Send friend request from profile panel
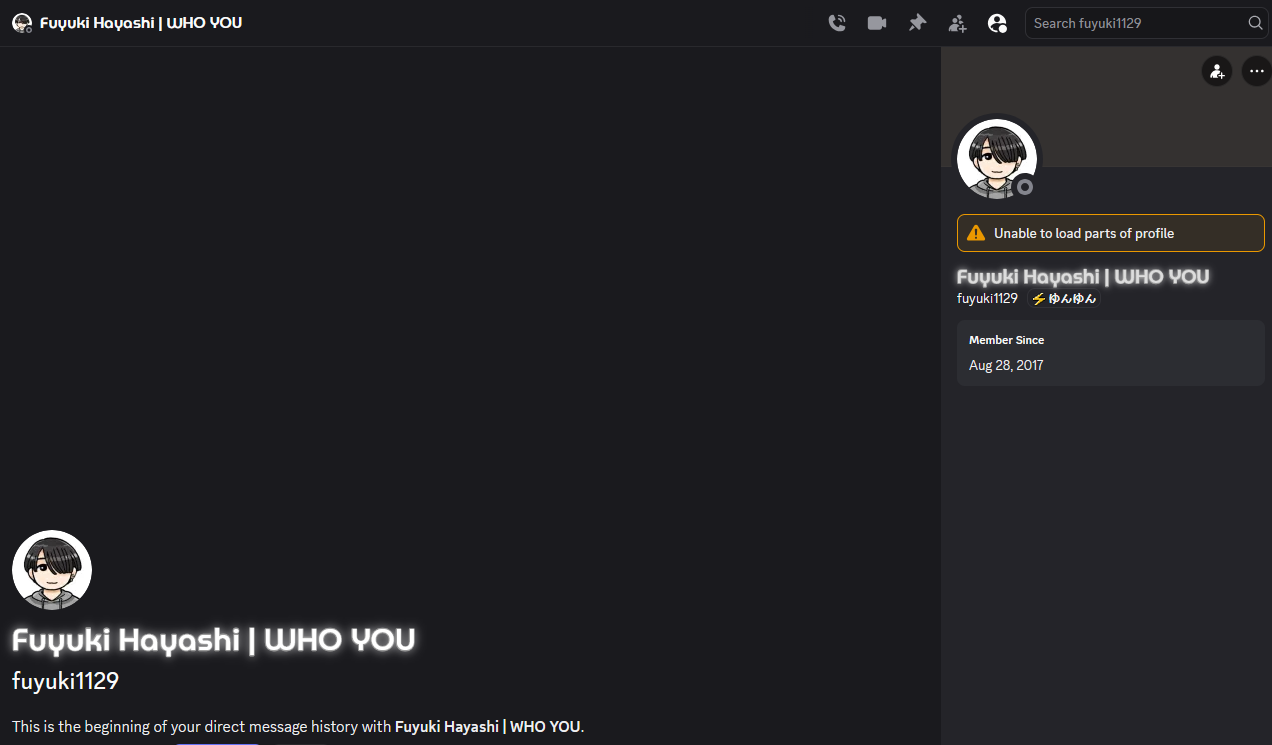 point(1217,71)
